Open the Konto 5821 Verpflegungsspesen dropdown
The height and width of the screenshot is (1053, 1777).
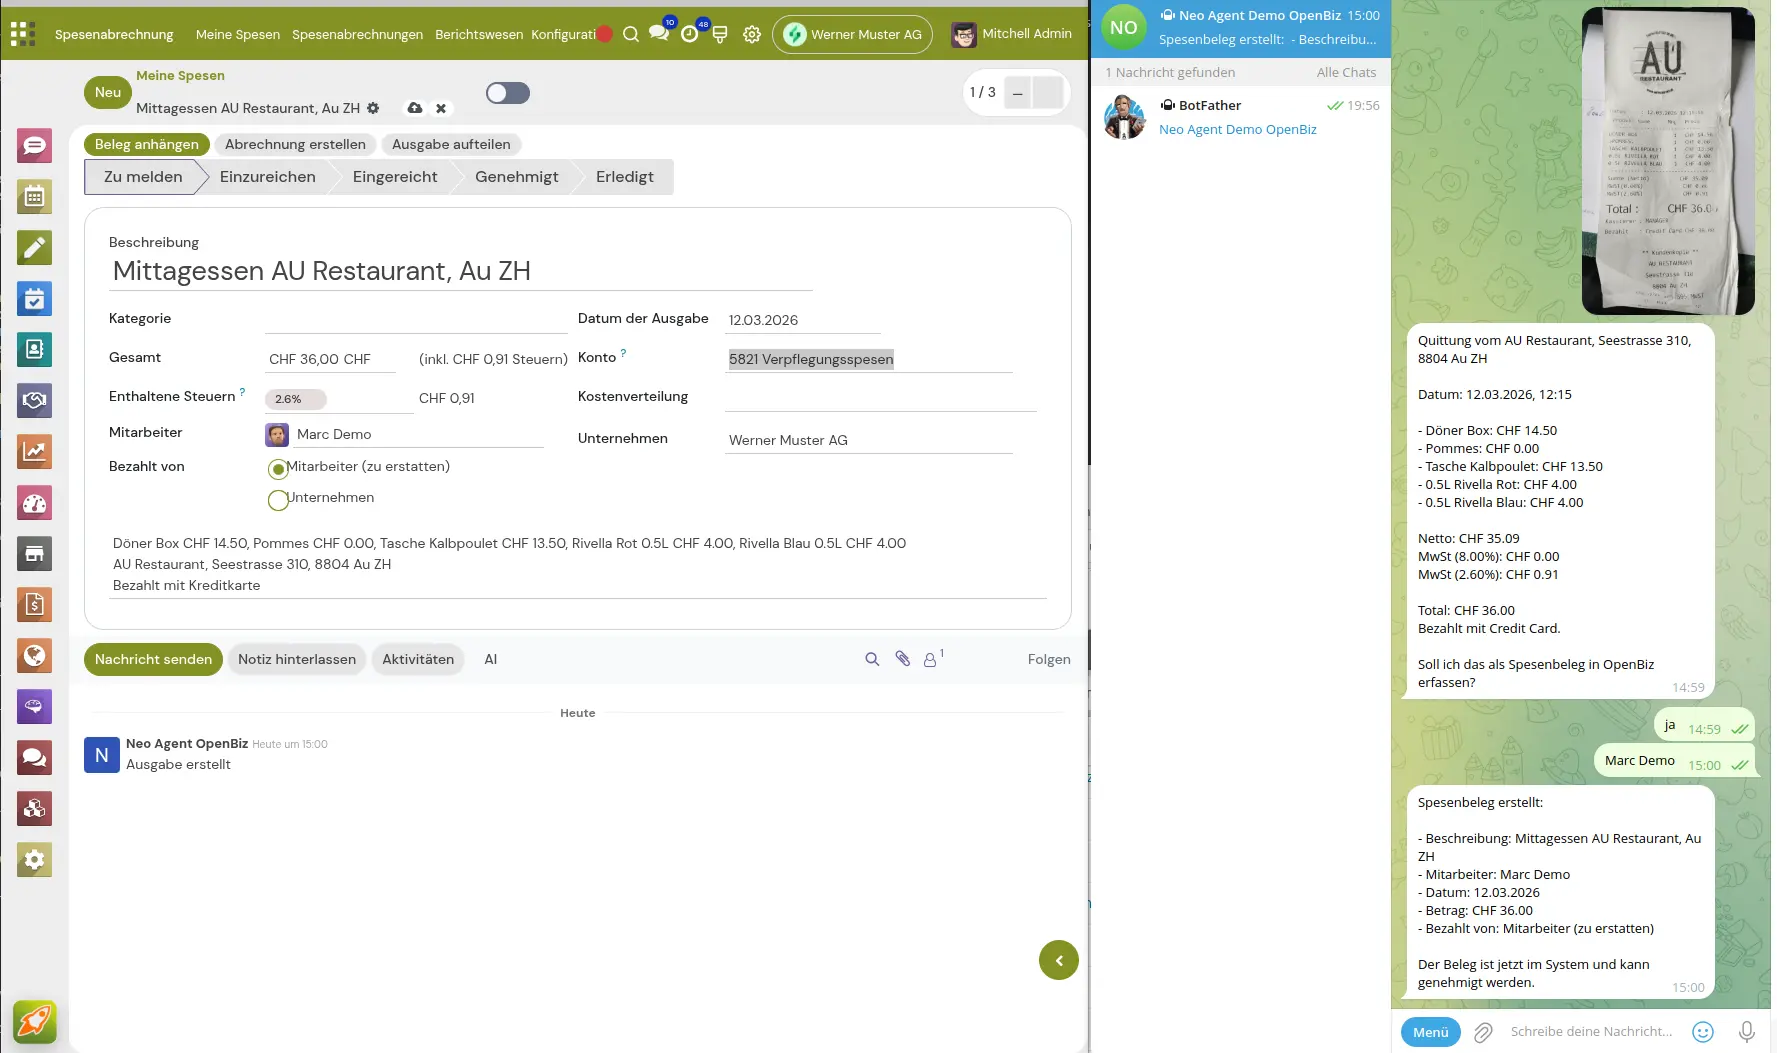coord(868,359)
